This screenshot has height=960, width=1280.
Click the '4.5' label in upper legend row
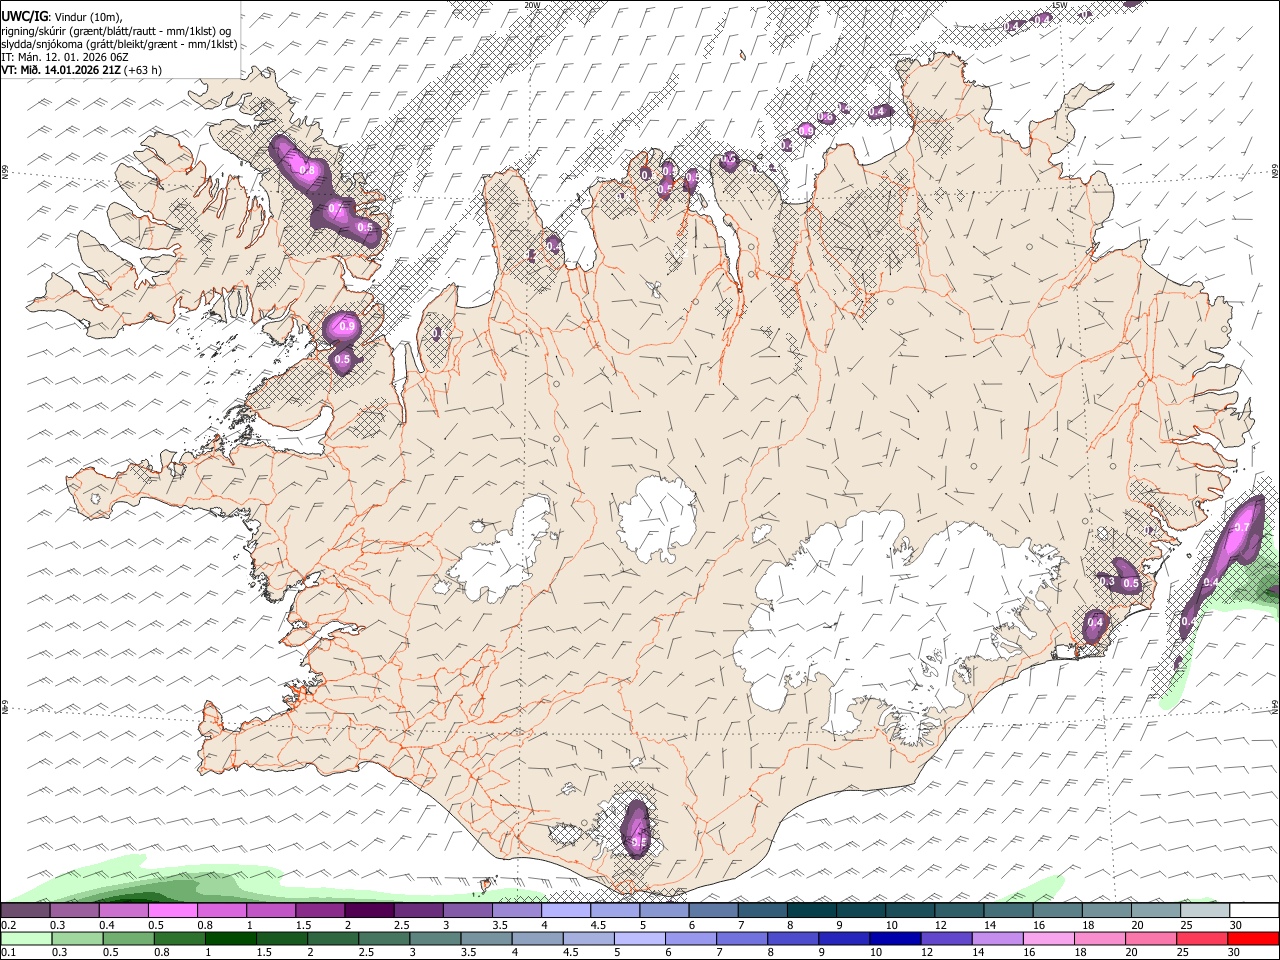tap(599, 925)
